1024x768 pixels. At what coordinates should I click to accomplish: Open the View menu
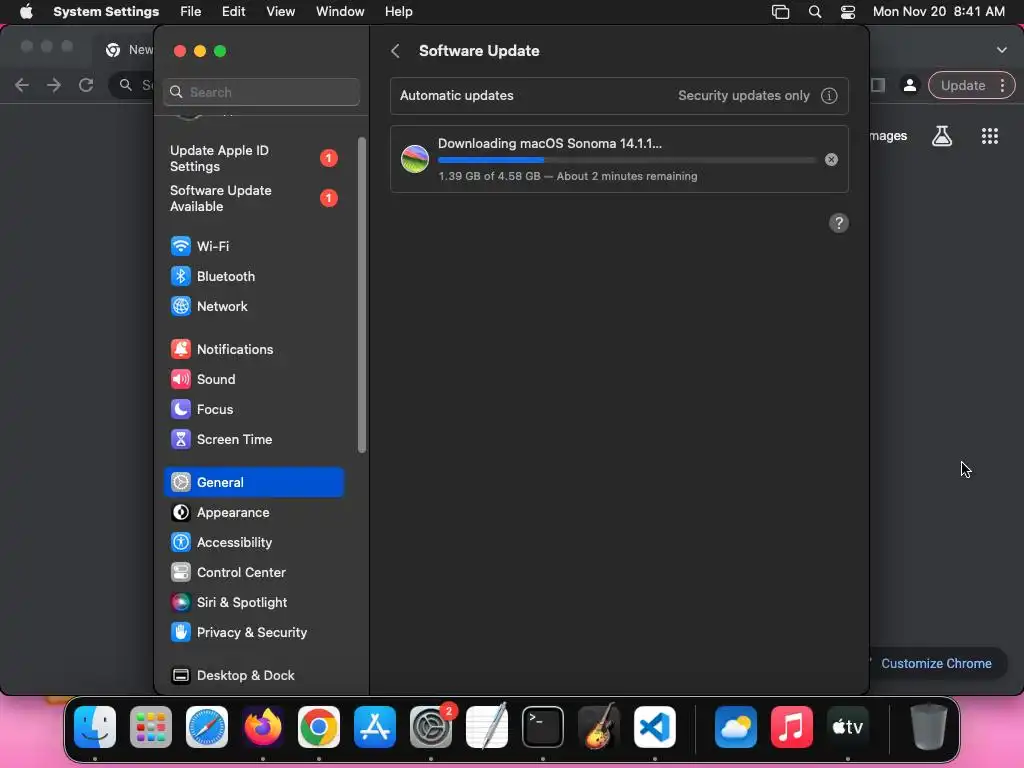pos(280,12)
